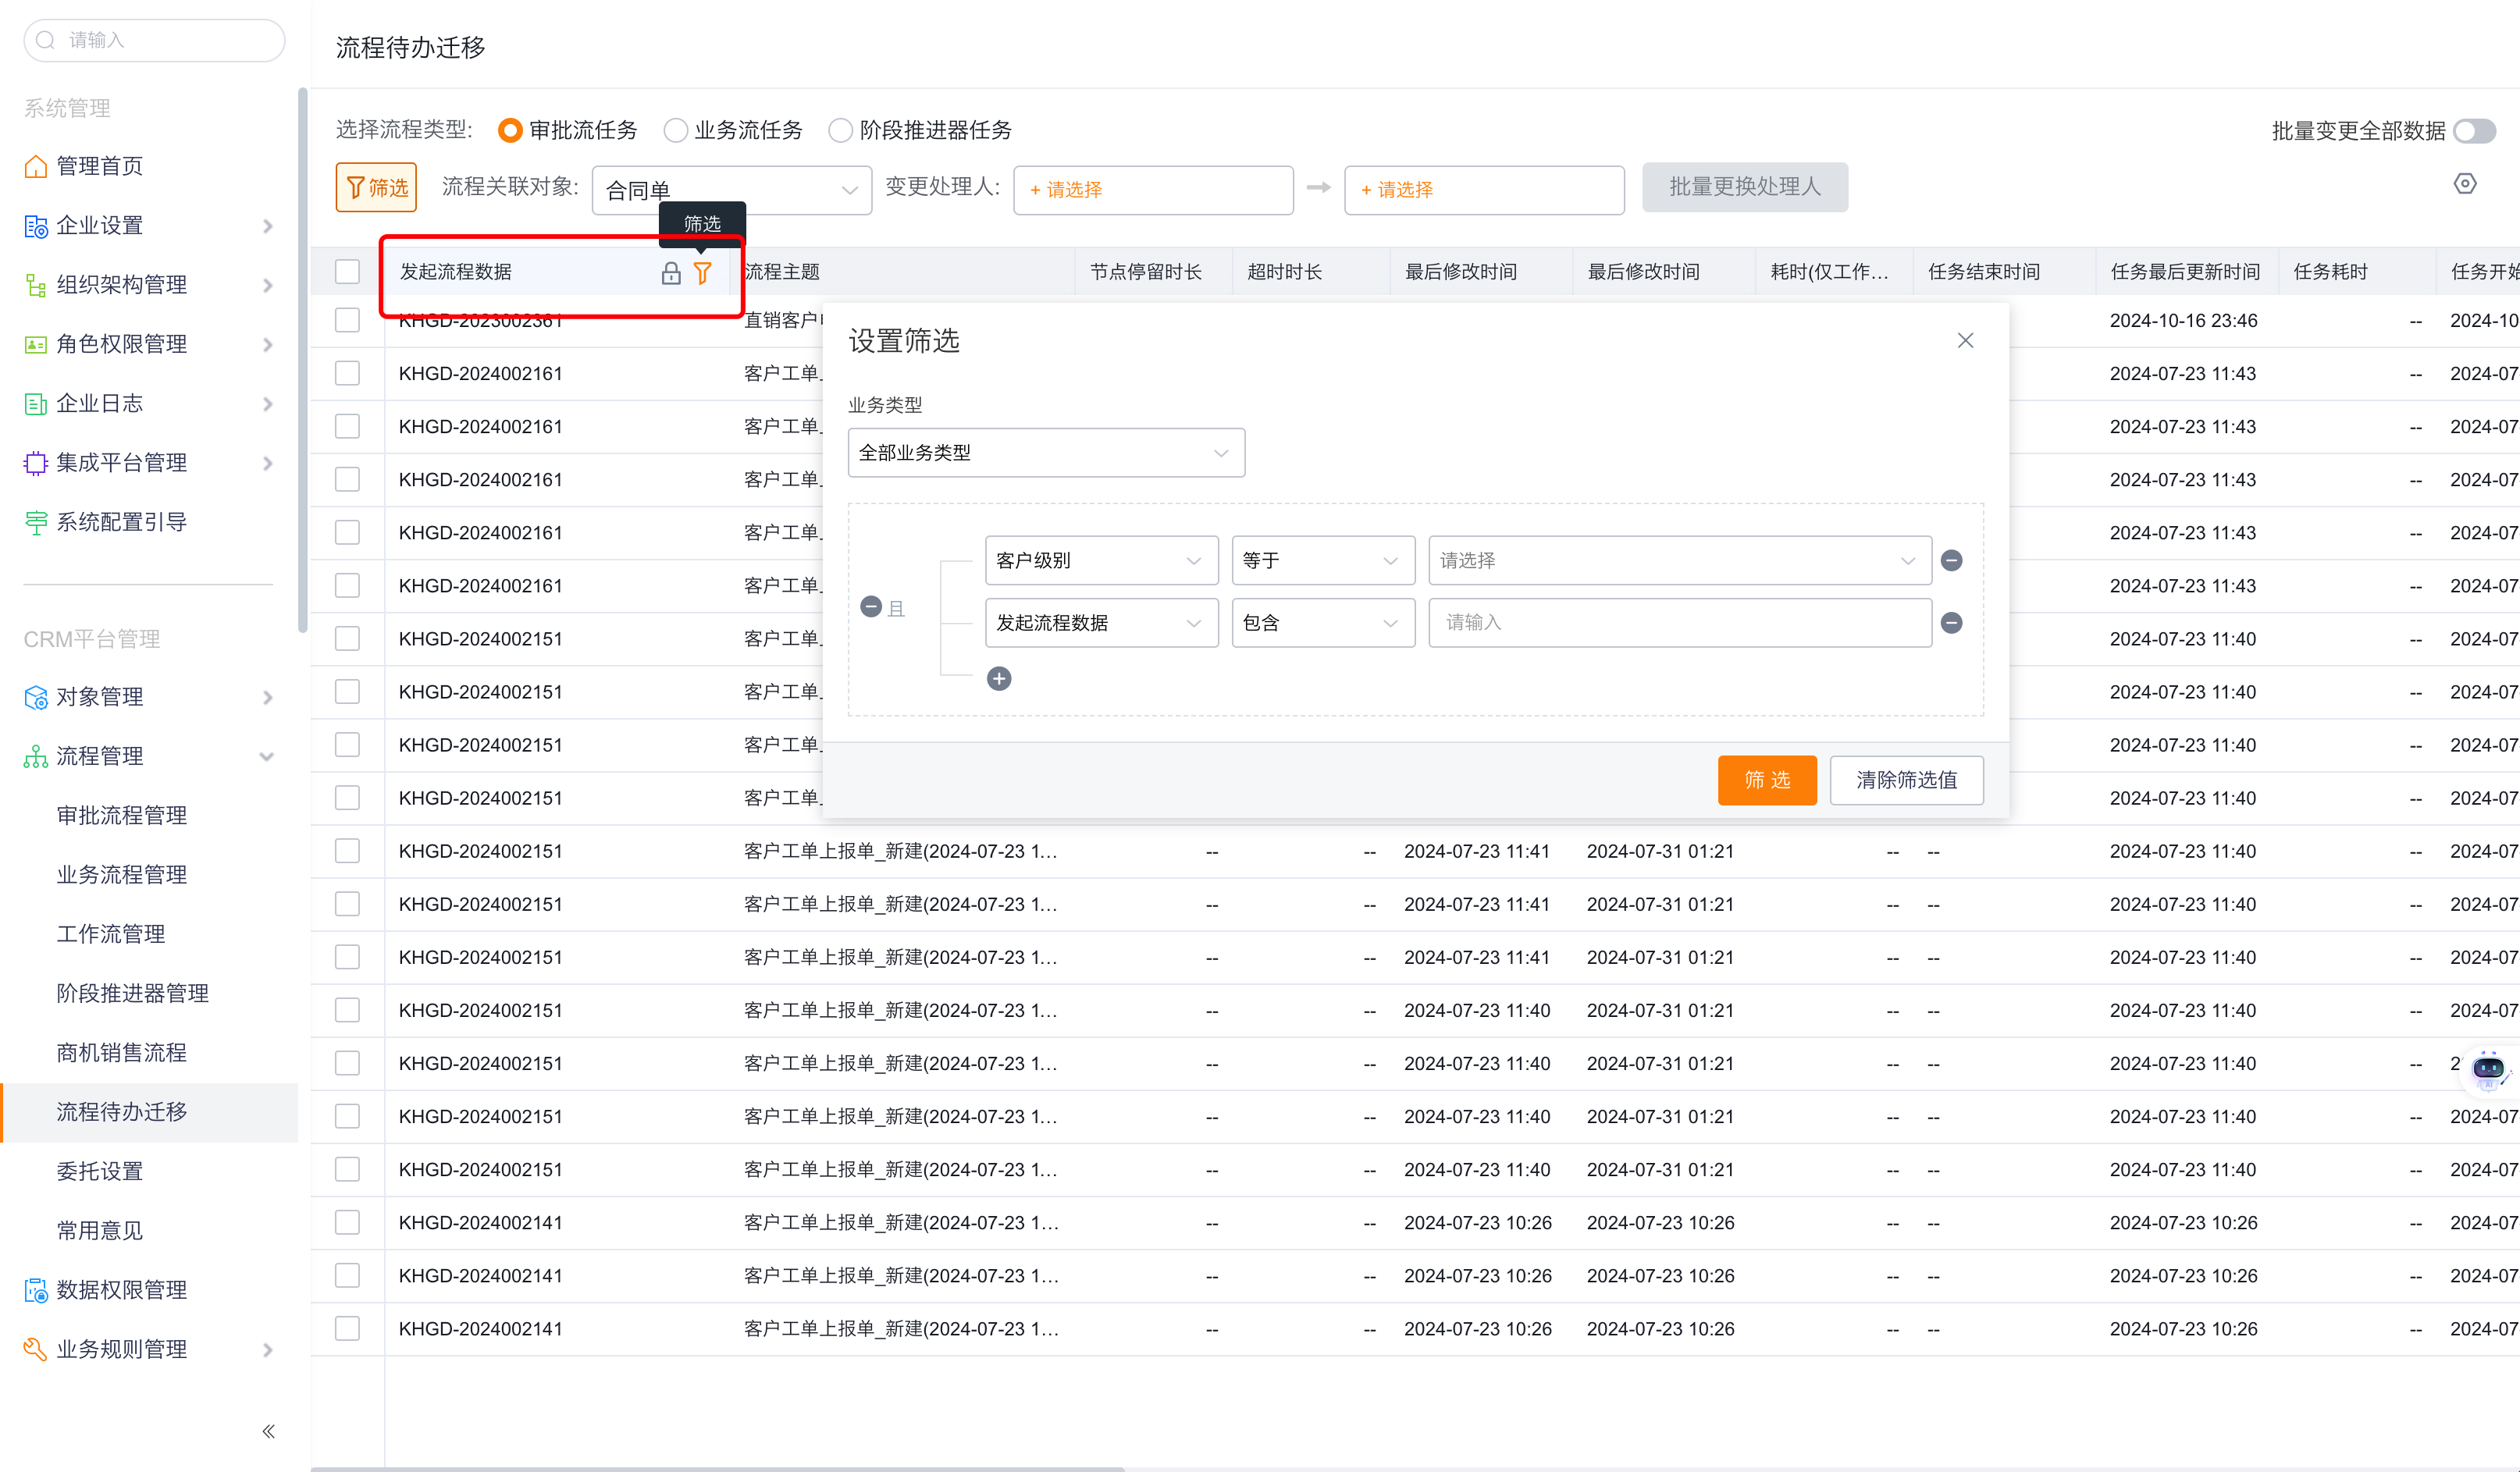The width and height of the screenshot is (2520, 1472).
Task: Open the 全部业务类型 dropdown
Action: click(1046, 453)
